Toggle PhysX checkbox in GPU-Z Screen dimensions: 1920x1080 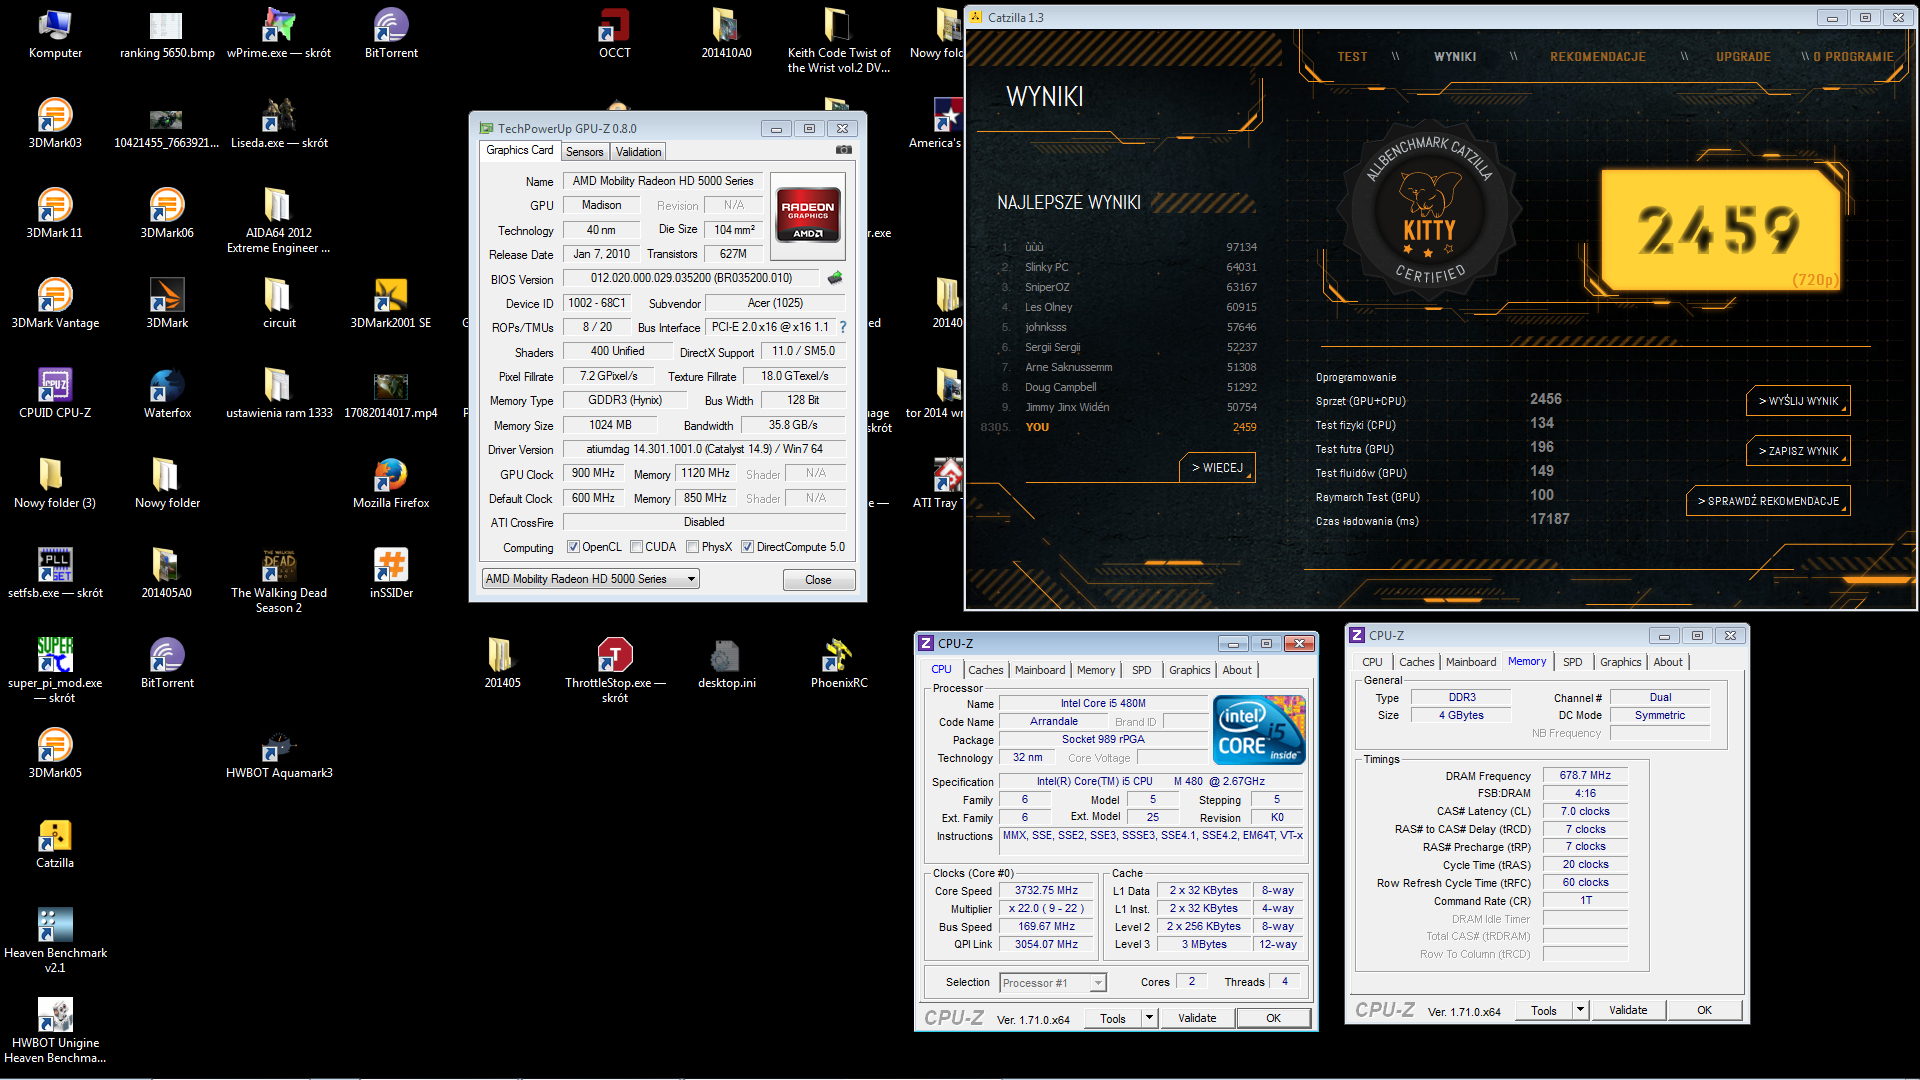point(692,547)
